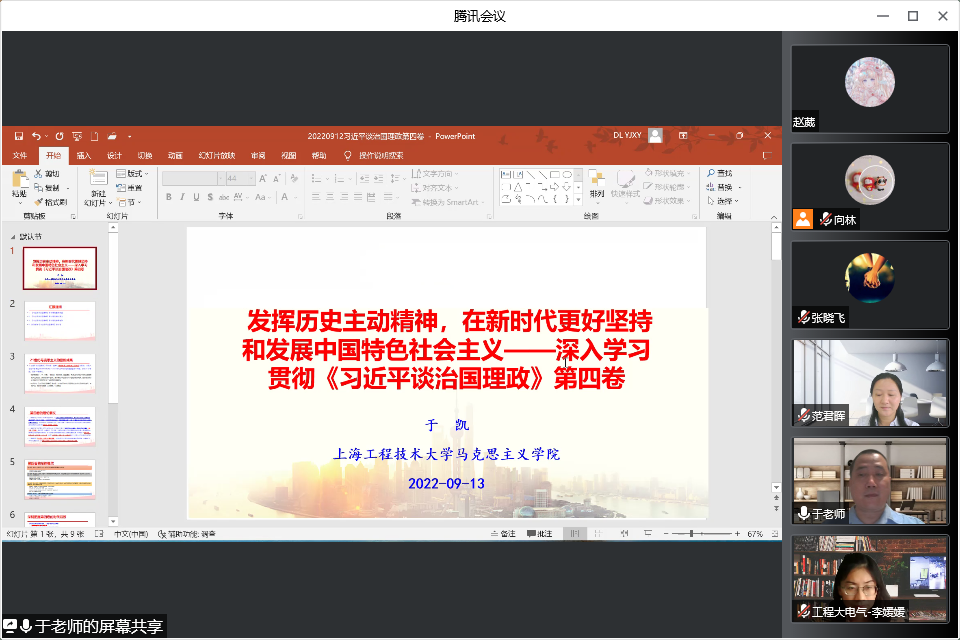Click the Undo arrow icon
The image size is (960, 640).
pyautogui.click(x=36, y=136)
